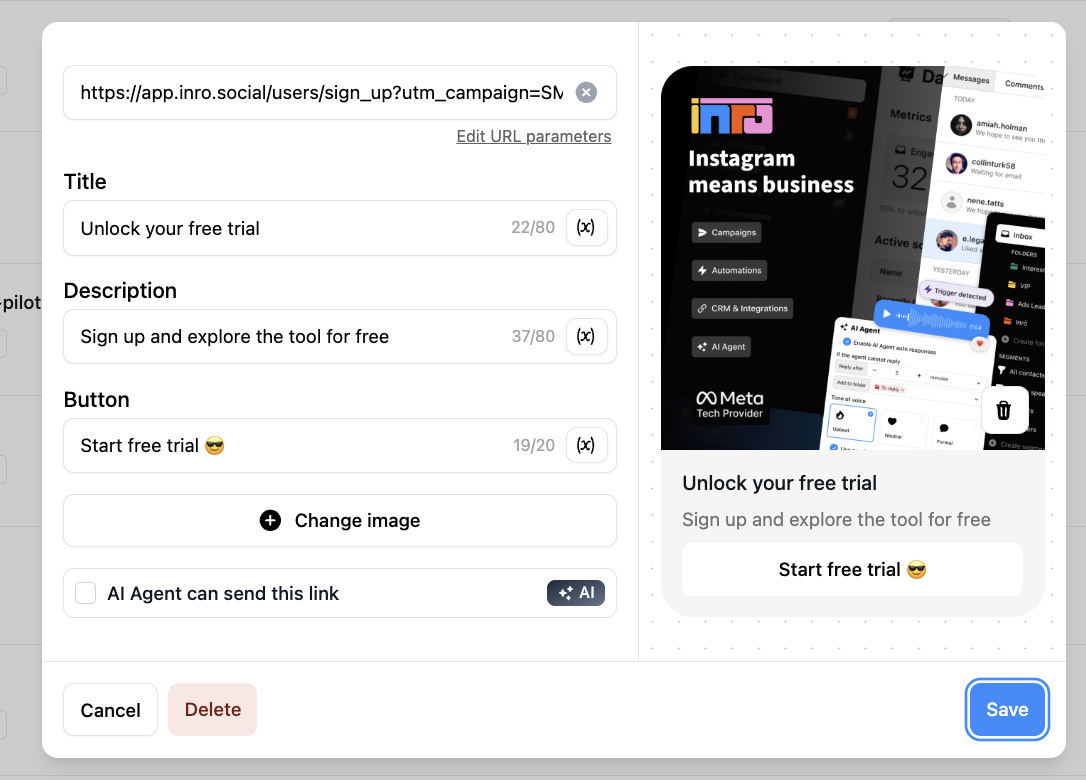Open Edit URL parameters link
The height and width of the screenshot is (780, 1086).
[533, 136]
